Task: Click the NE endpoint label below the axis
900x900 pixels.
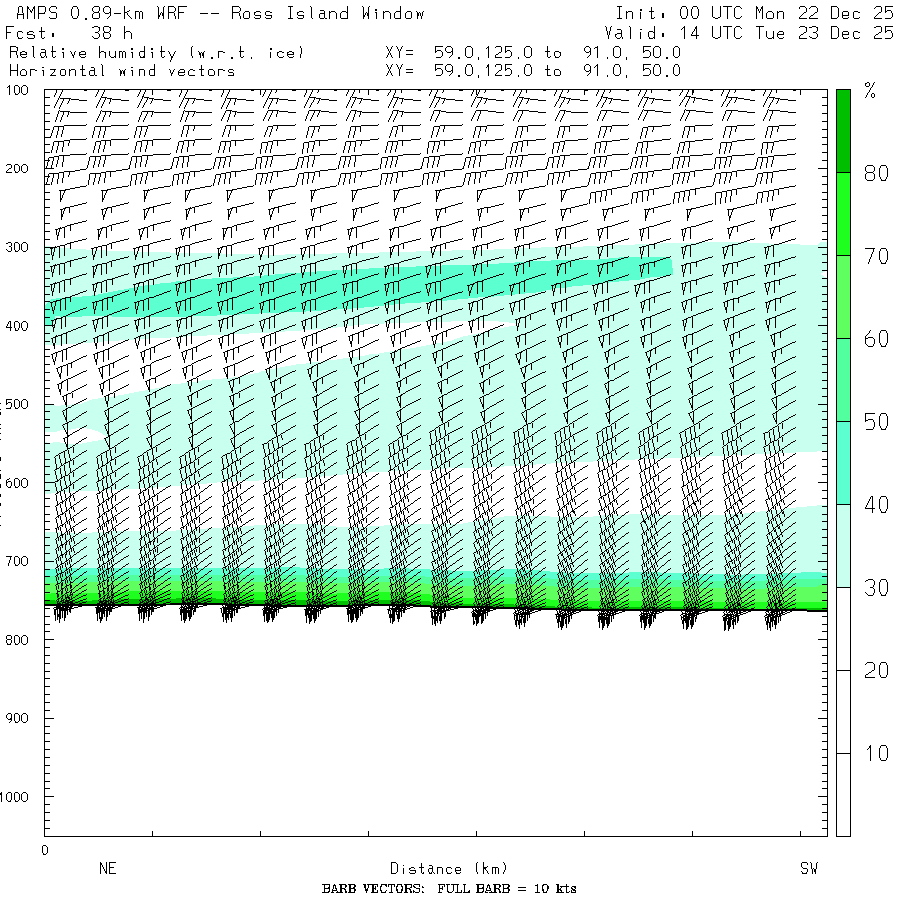Action: (108, 869)
